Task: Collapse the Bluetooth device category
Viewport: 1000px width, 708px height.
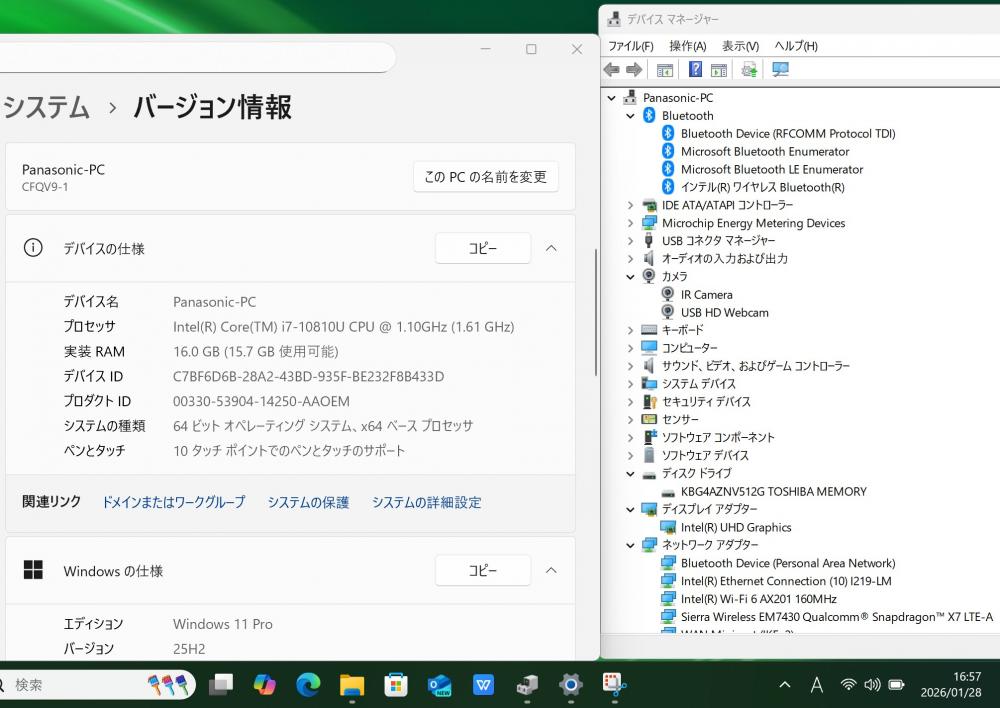Action: click(630, 116)
